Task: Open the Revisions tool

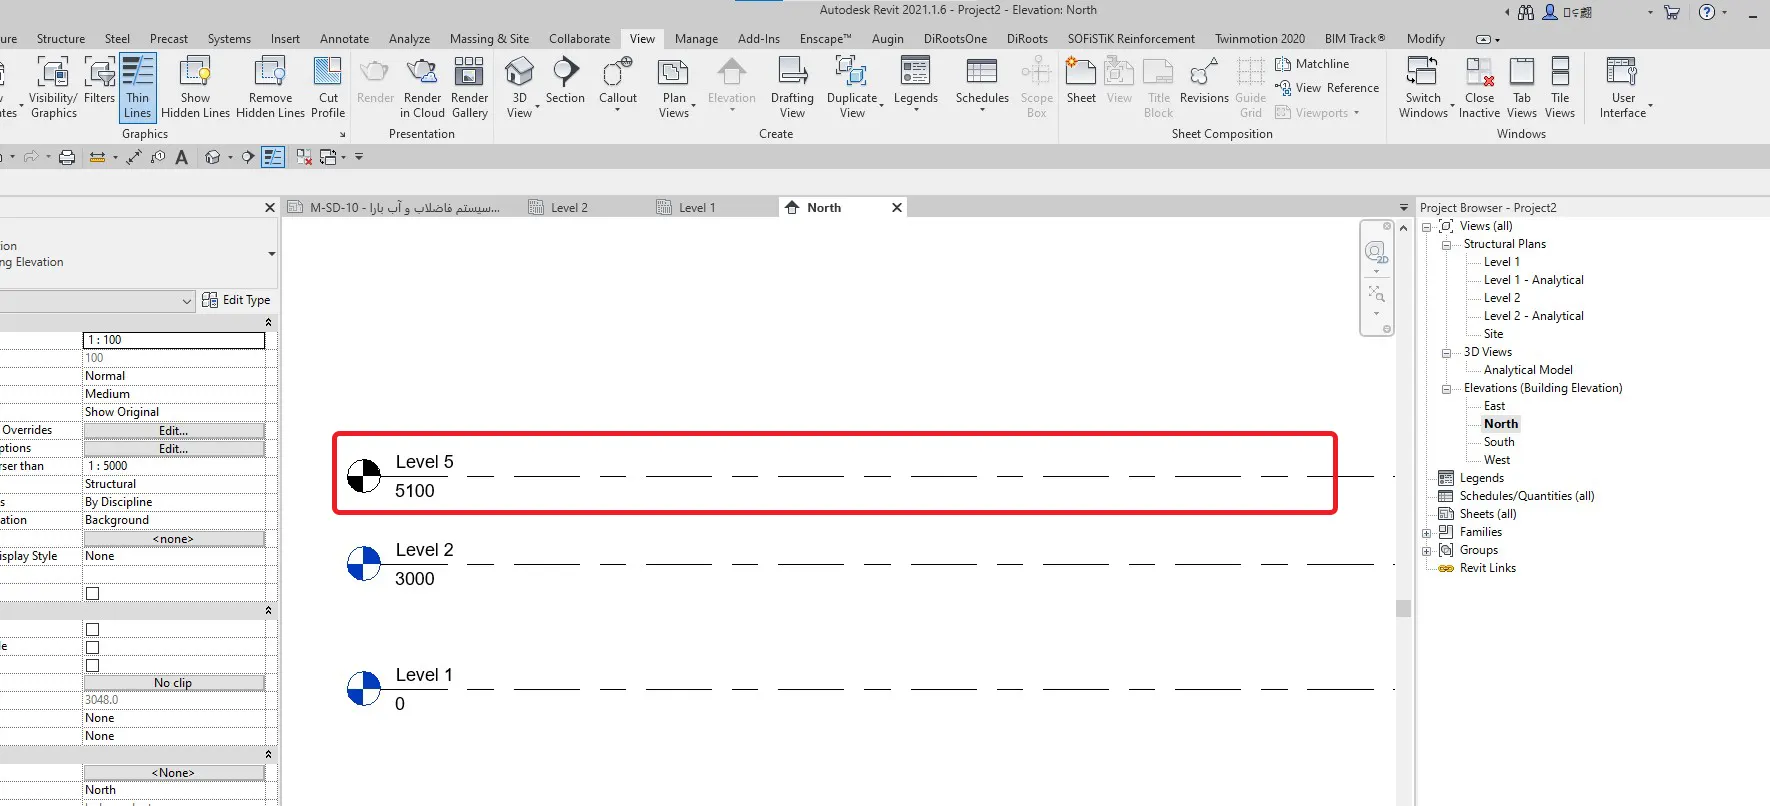Action: click(x=1204, y=80)
